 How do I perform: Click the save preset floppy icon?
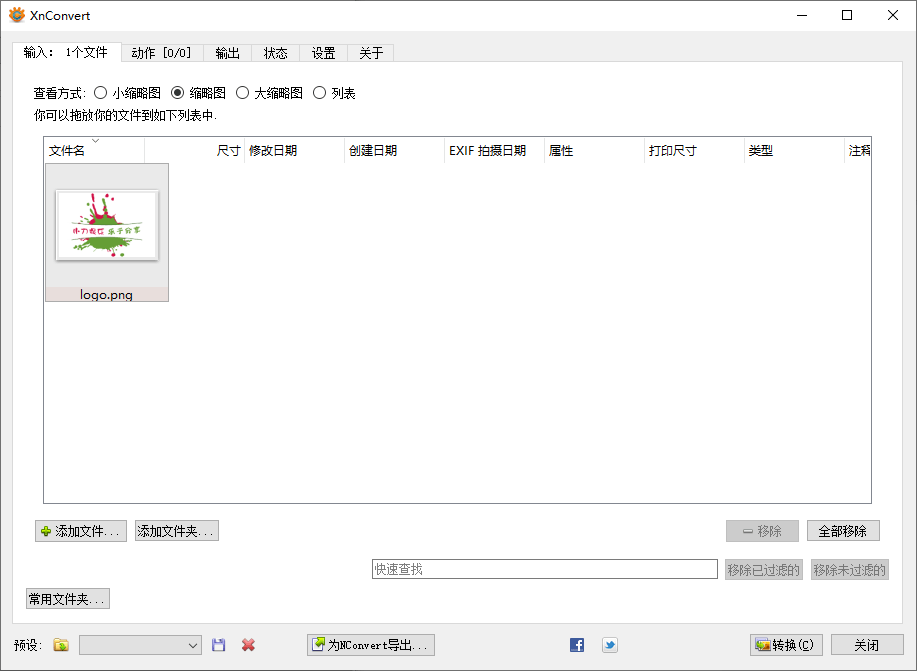click(219, 645)
